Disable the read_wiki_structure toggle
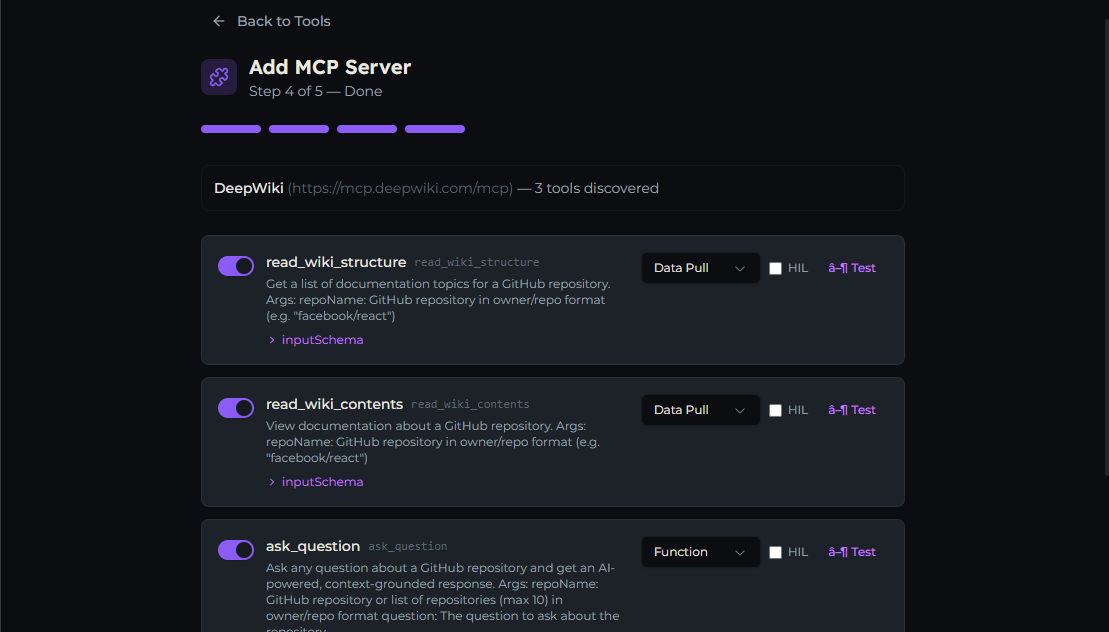The width and height of the screenshot is (1109, 632). click(x=236, y=266)
